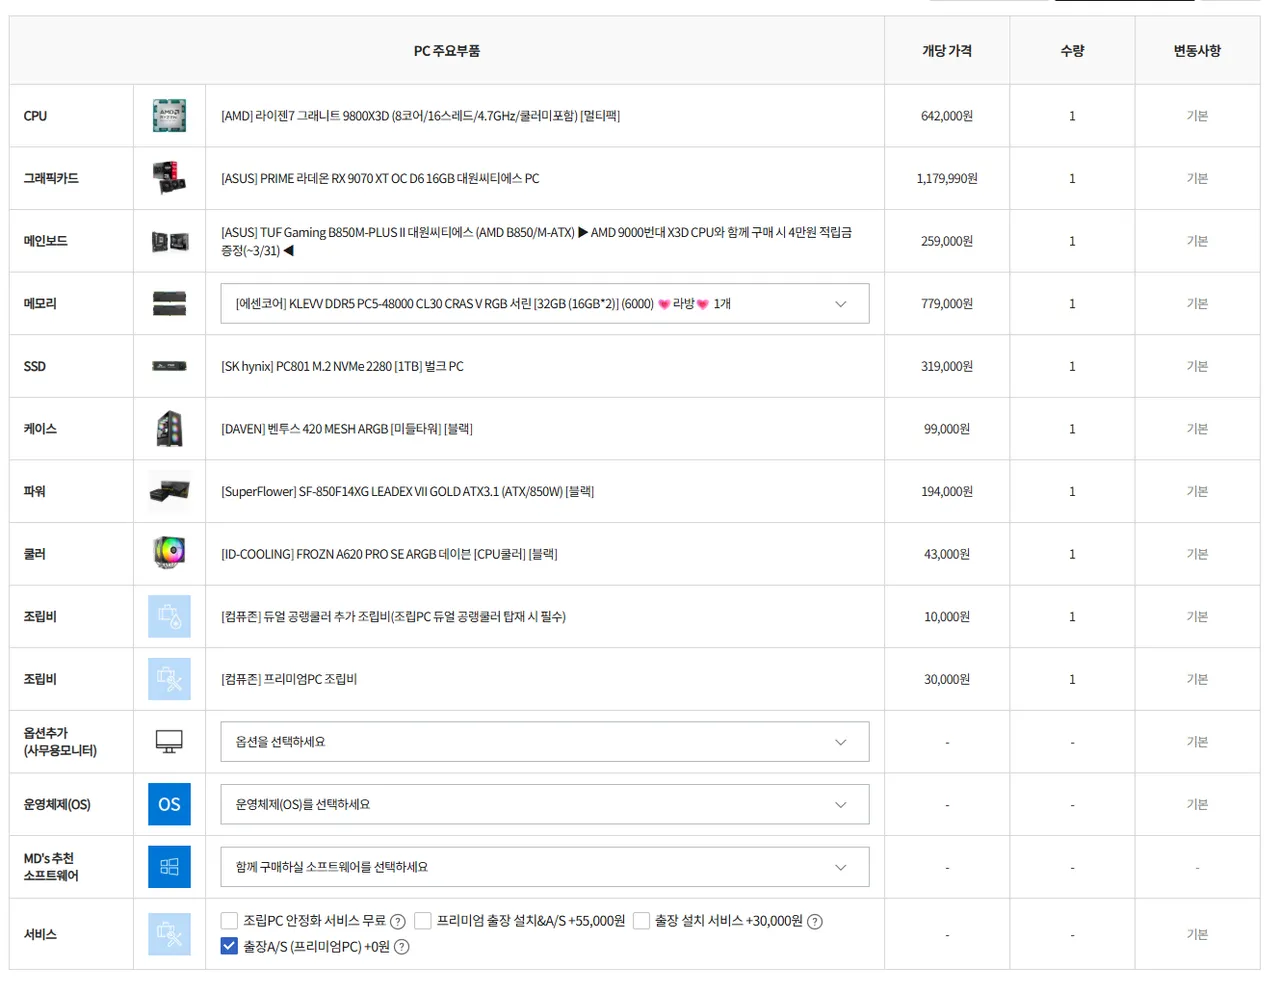
Task: Enable the 조립PC 안정화 서비스 무료 checkbox
Action: click(230, 921)
